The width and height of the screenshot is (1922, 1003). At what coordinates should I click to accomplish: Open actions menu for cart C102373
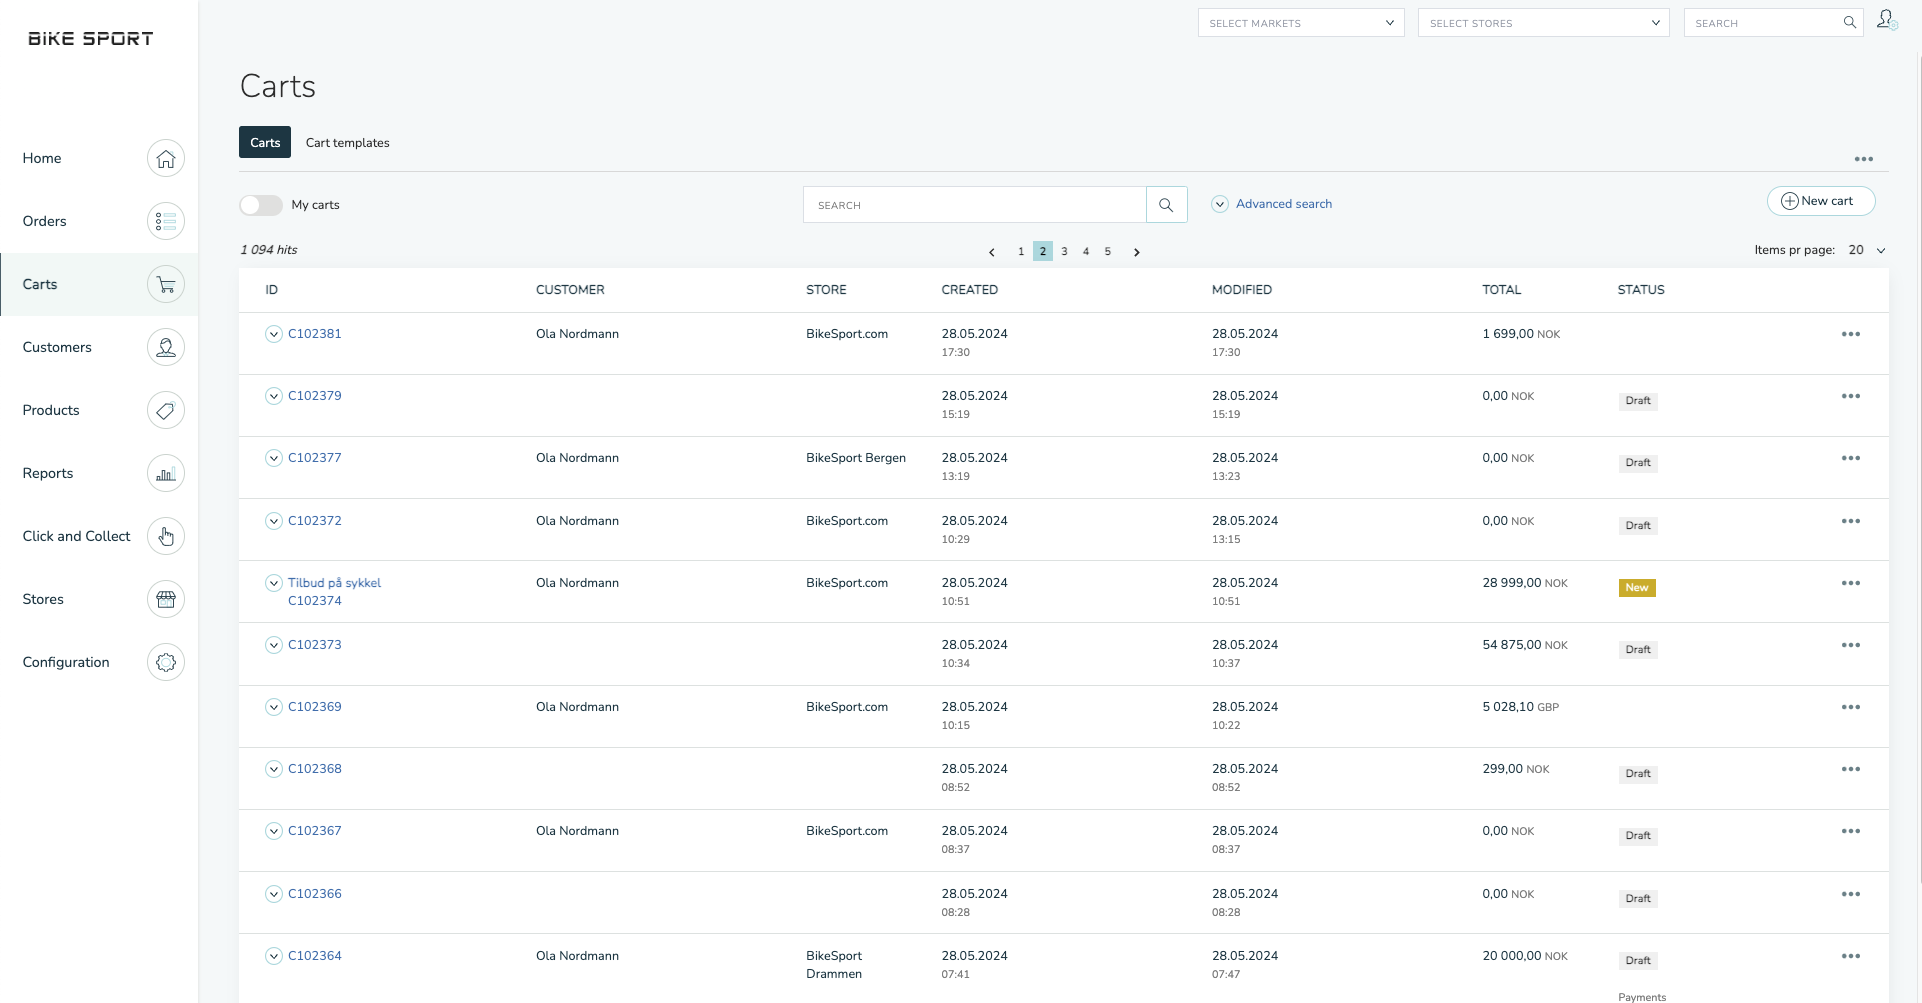point(1850,645)
